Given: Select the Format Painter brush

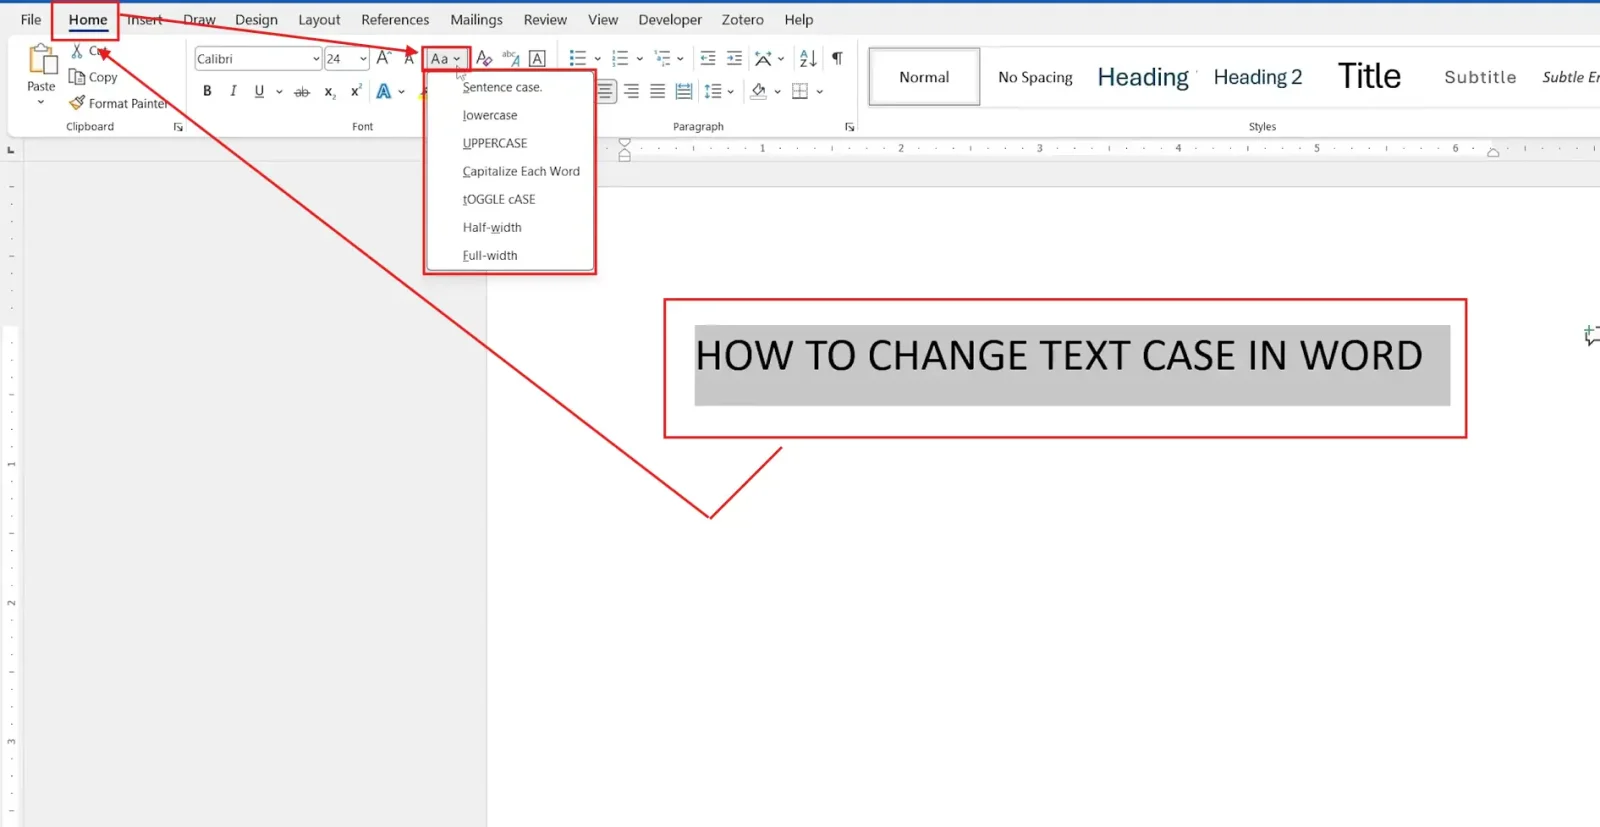Looking at the screenshot, I should coord(77,102).
